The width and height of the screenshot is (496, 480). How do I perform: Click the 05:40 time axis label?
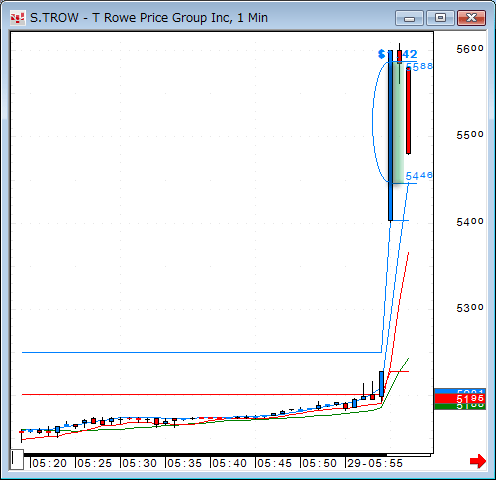(x=229, y=463)
